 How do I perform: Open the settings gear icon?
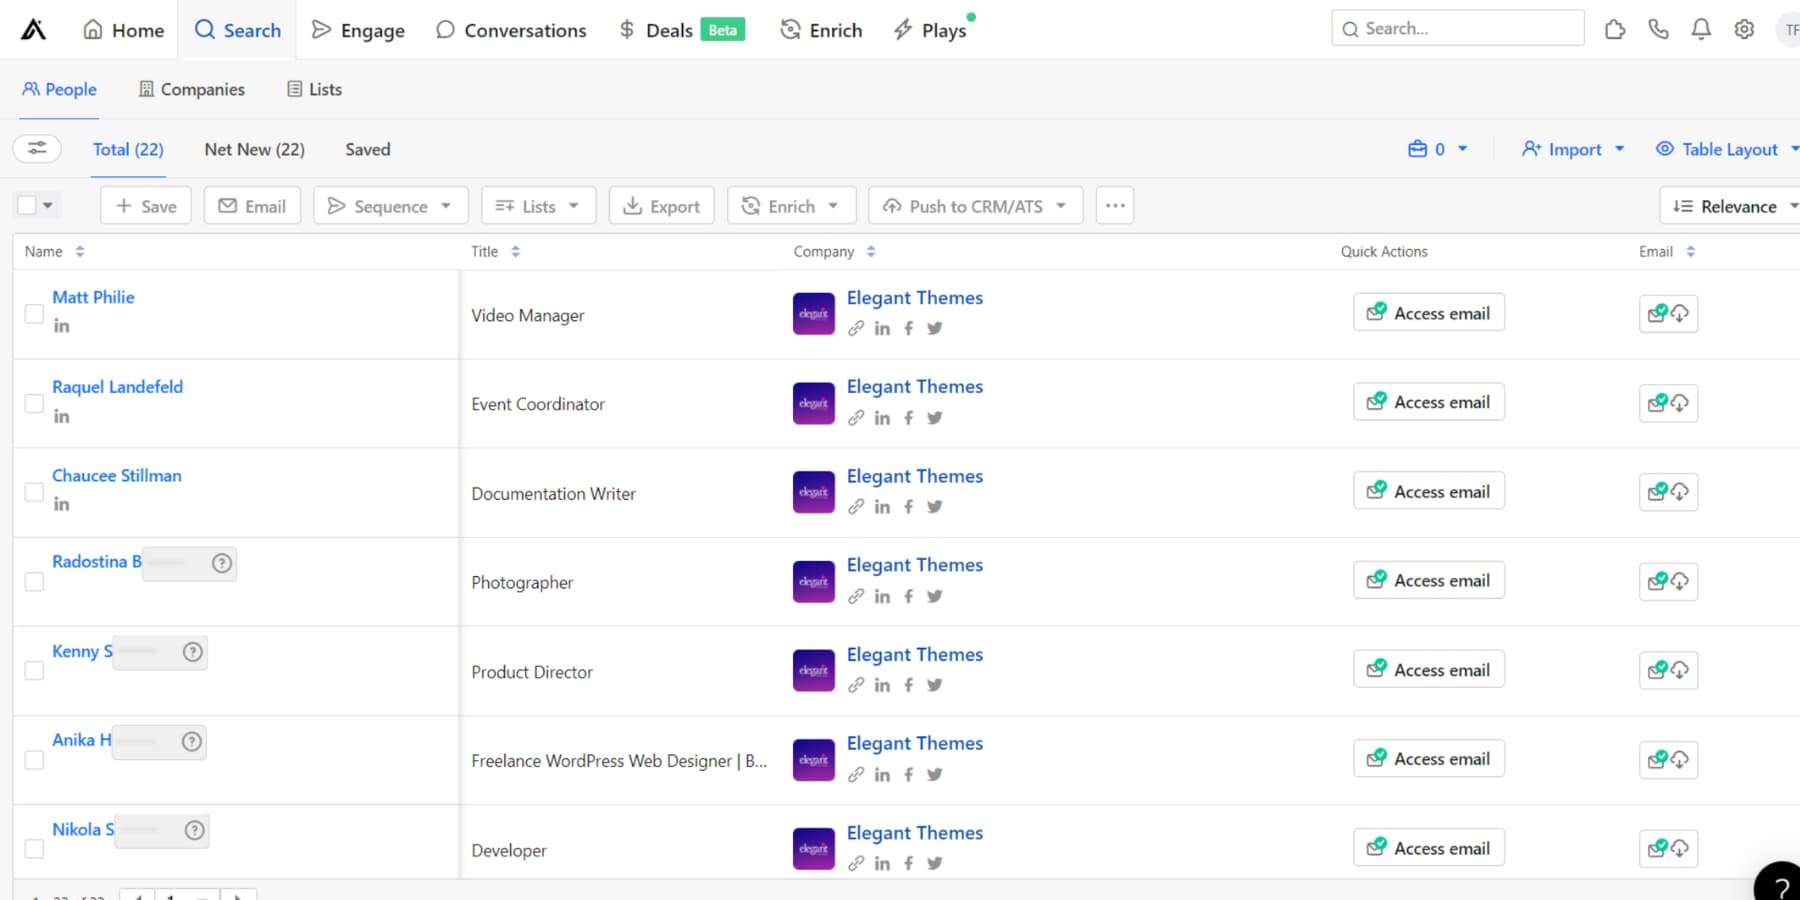pos(1744,29)
